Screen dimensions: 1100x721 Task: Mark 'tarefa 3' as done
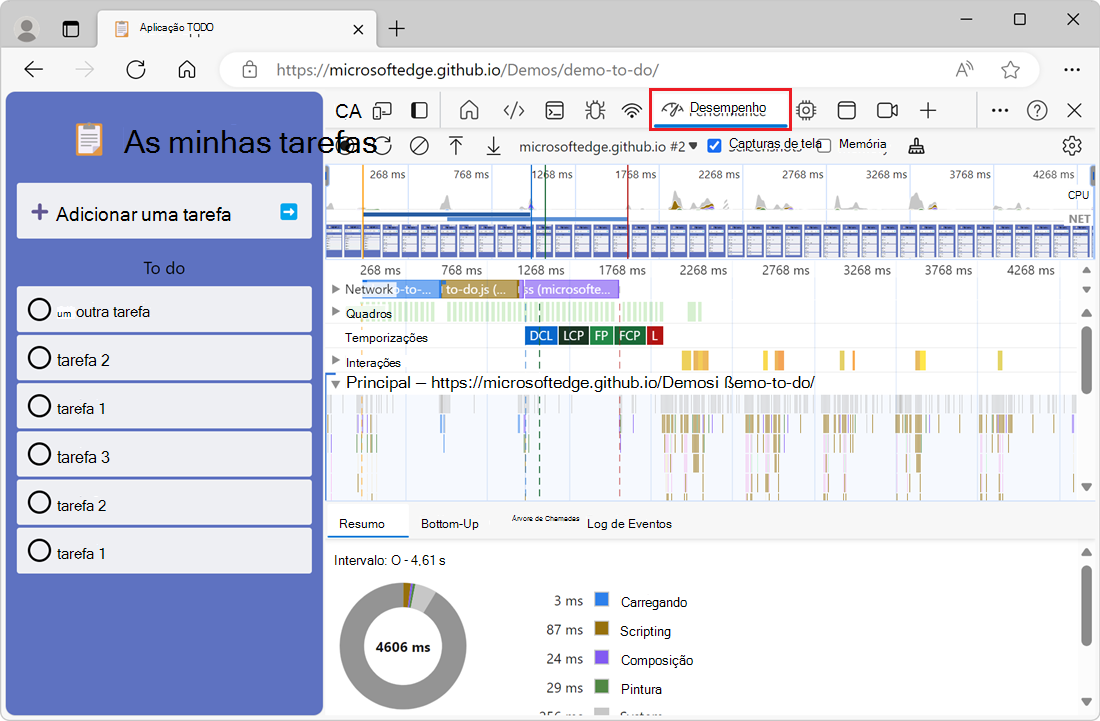[39, 454]
